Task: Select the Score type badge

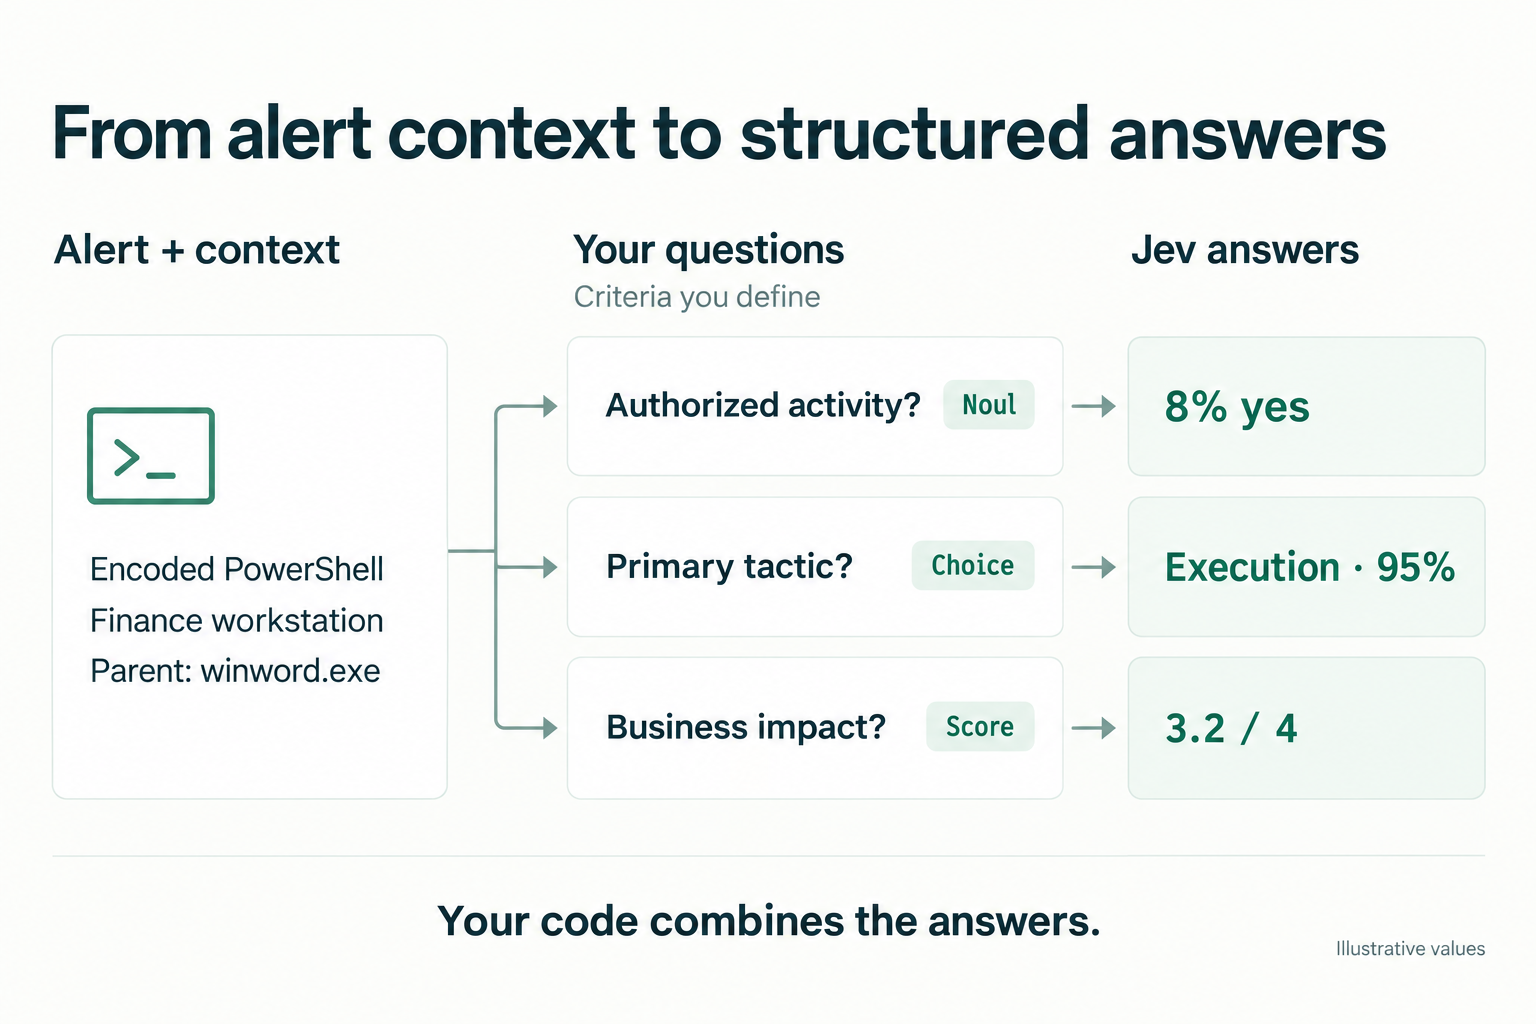Action: 980,726
